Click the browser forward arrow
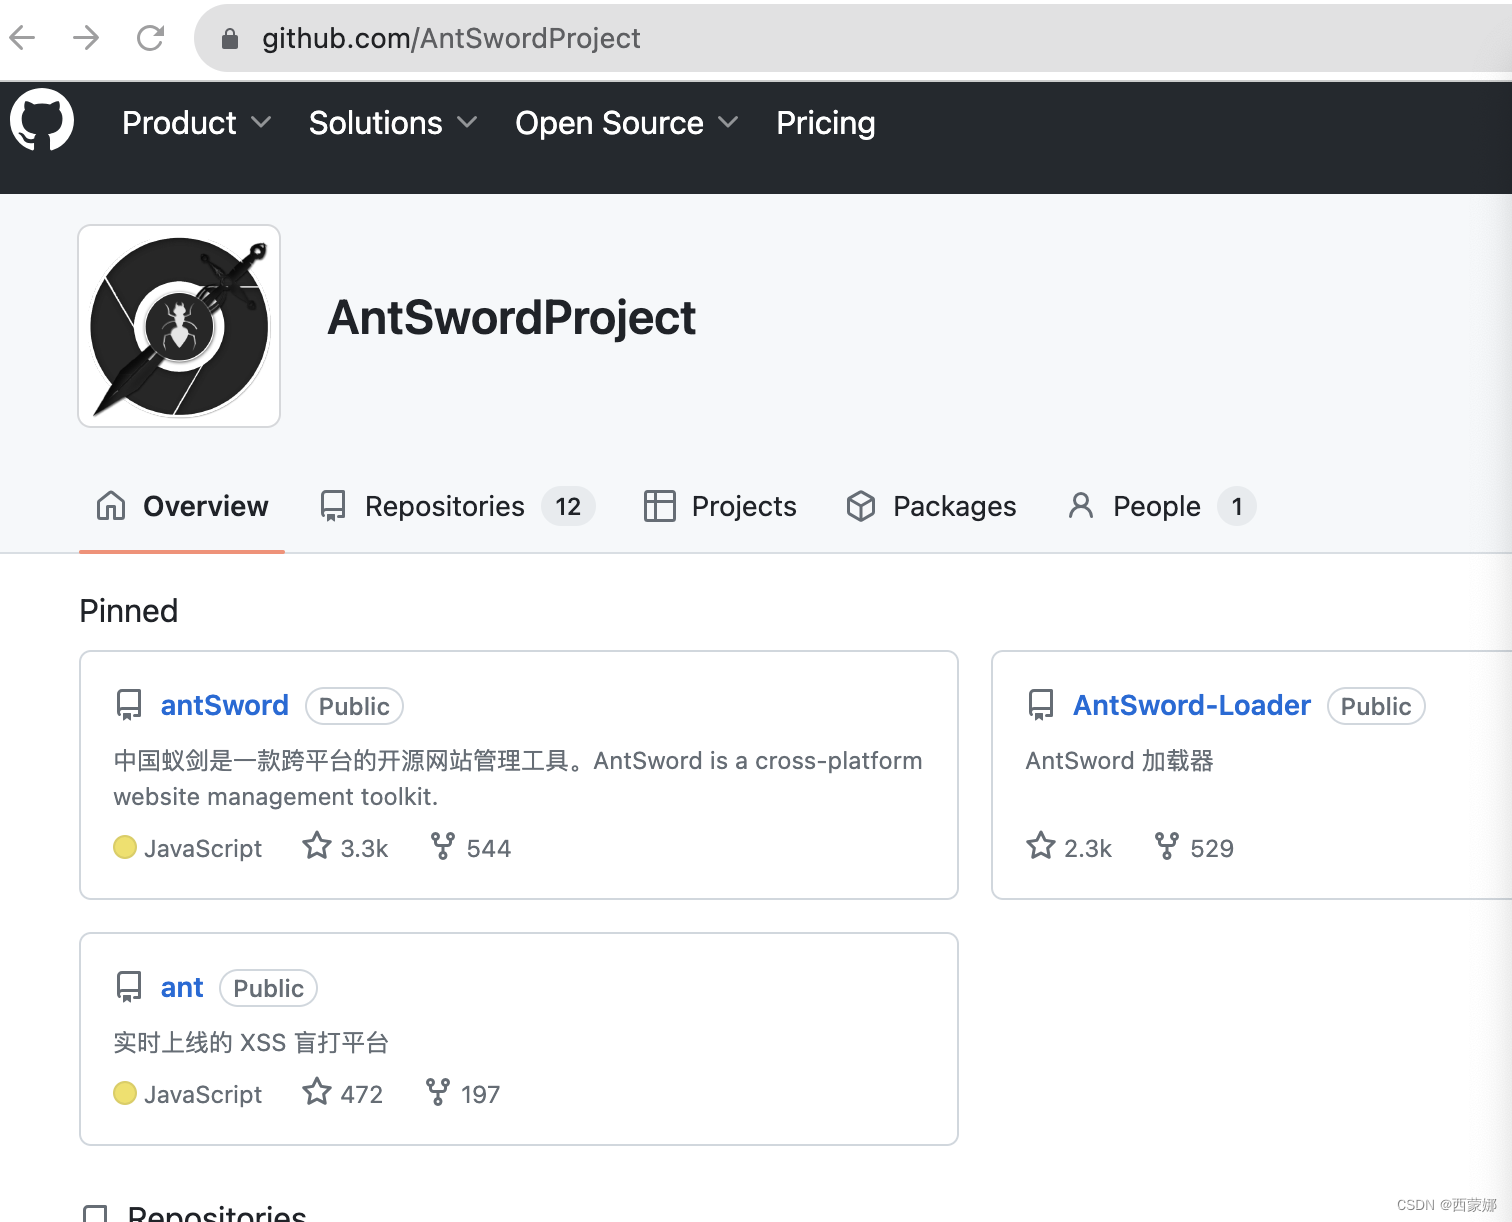 pos(86,38)
